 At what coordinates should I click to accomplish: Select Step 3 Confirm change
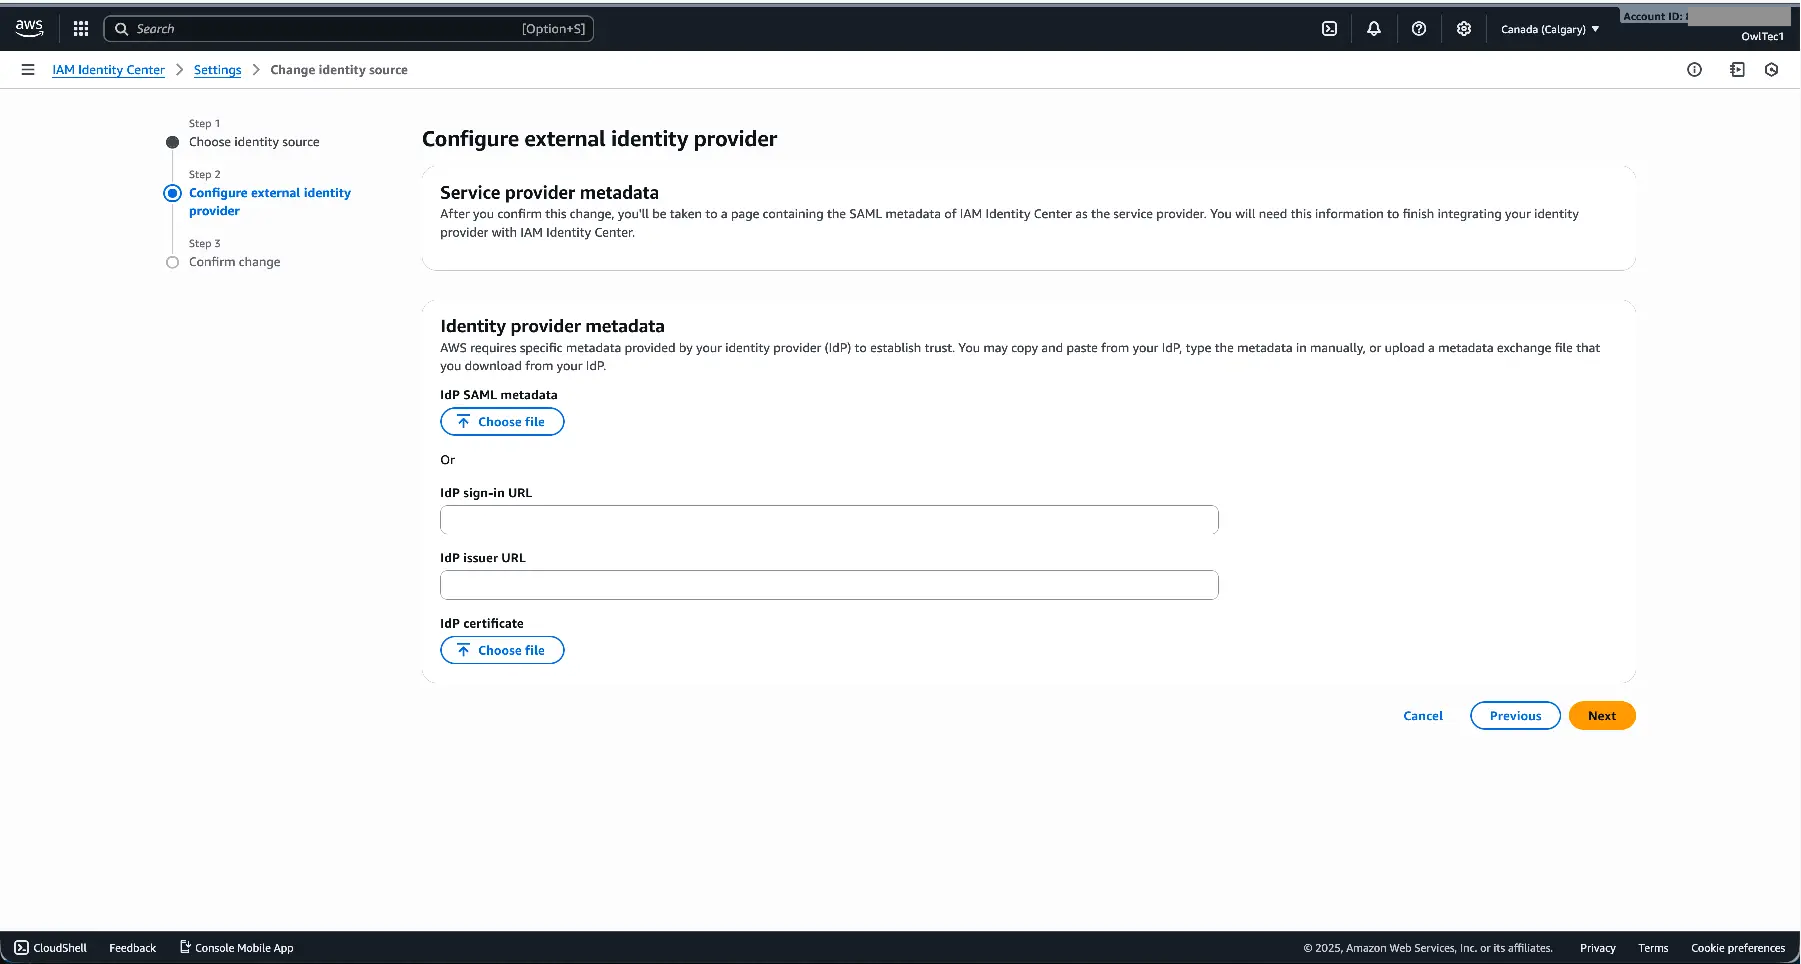(x=234, y=262)
